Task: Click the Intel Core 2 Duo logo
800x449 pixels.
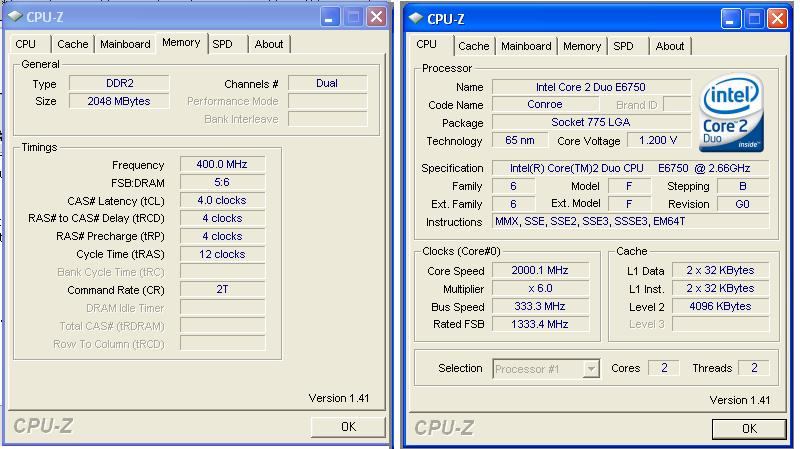Action: (x=732, y=113)
